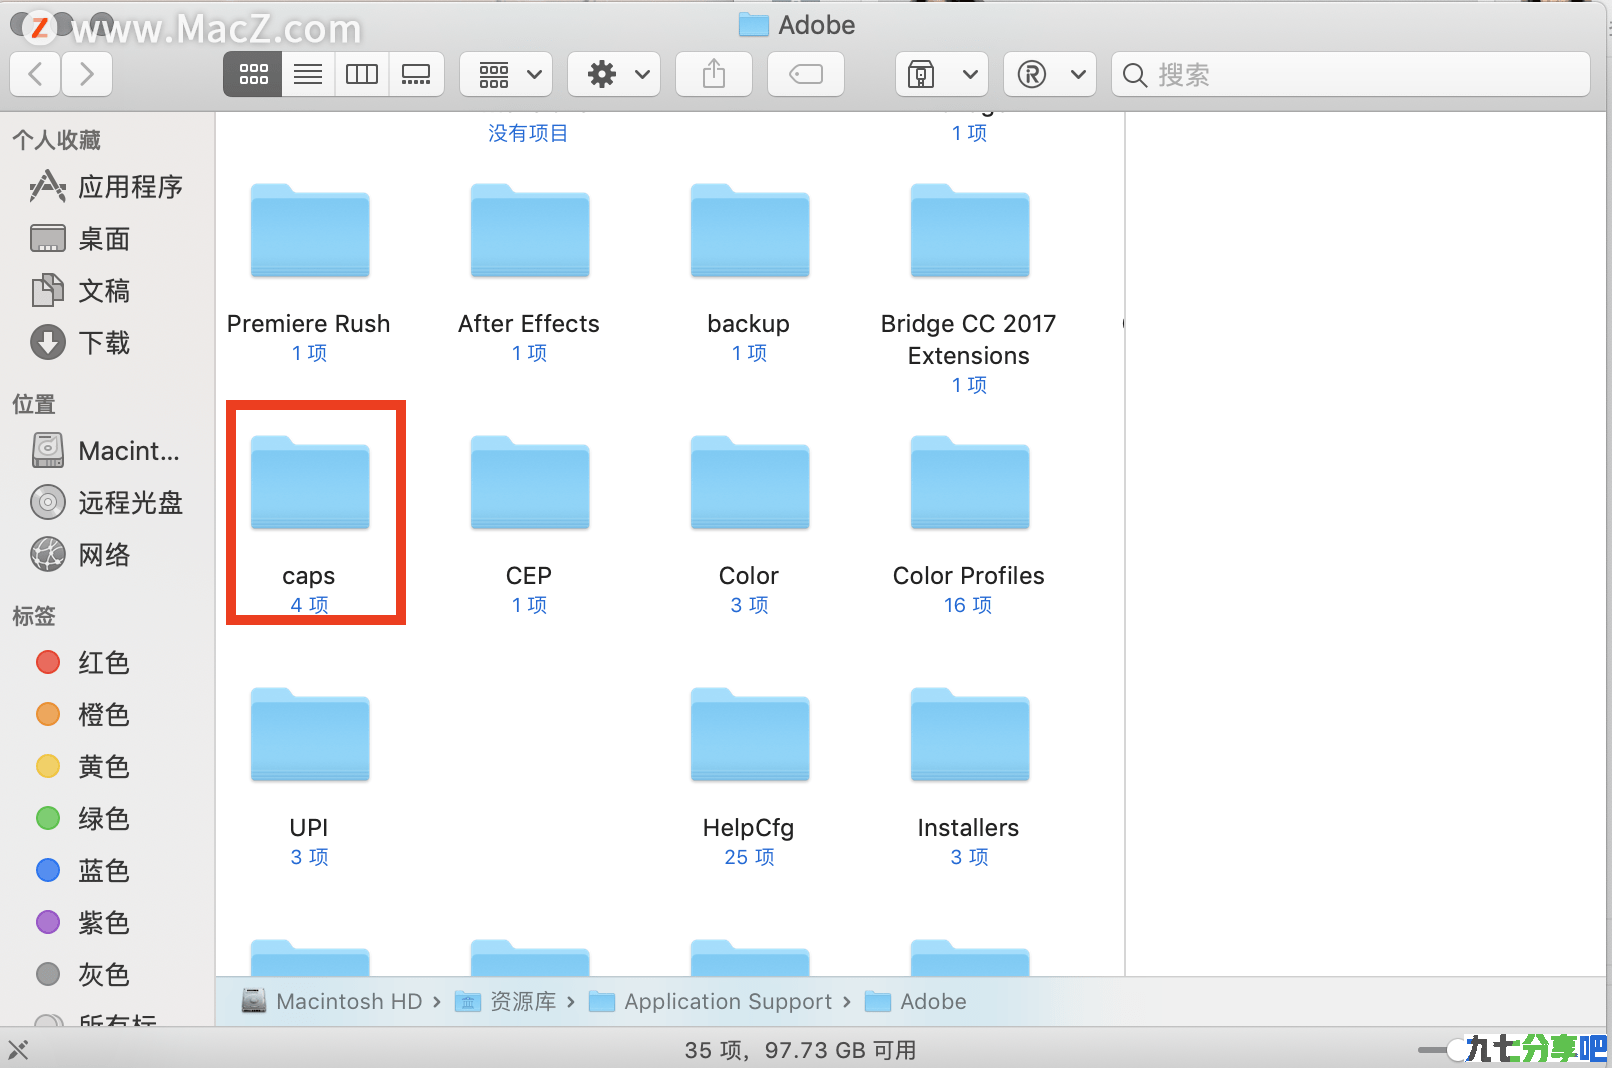Screen dimensions: 1612x1068
Task: Select the CEP folder
Action: tap(530, 483)
